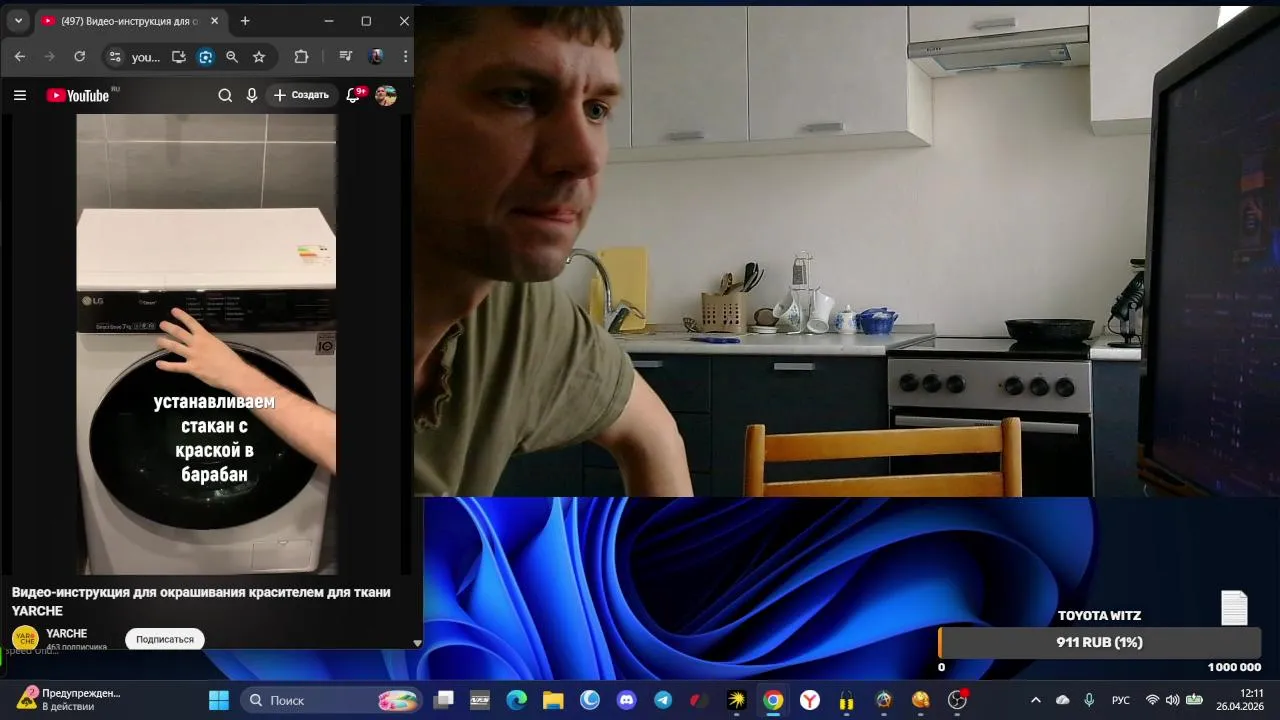Viewport: 1280px width, 720px height.
Task: Open a new tab with plus
Action: tap(245, 21)
